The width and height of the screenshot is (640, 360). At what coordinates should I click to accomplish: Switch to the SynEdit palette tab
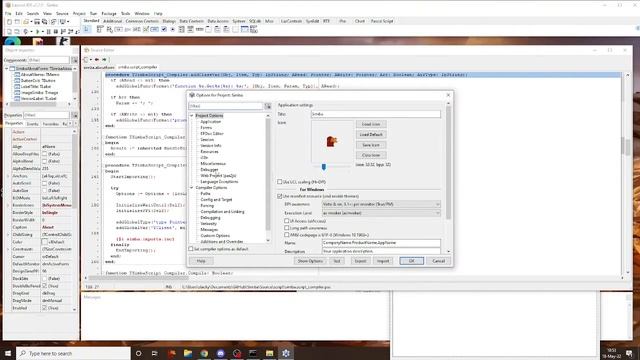point(312,21)
